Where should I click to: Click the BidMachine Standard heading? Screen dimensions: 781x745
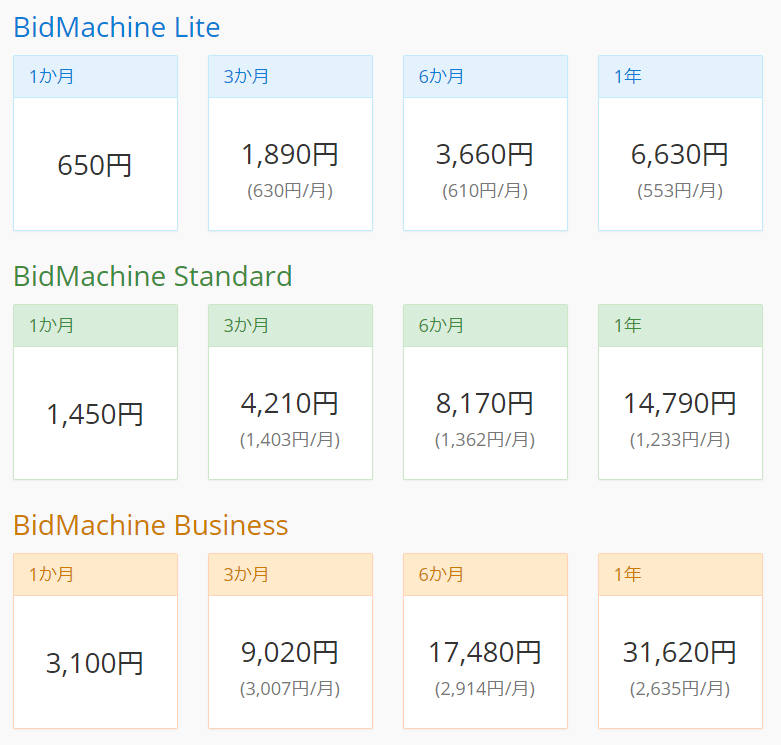click(x=152, y=276)
